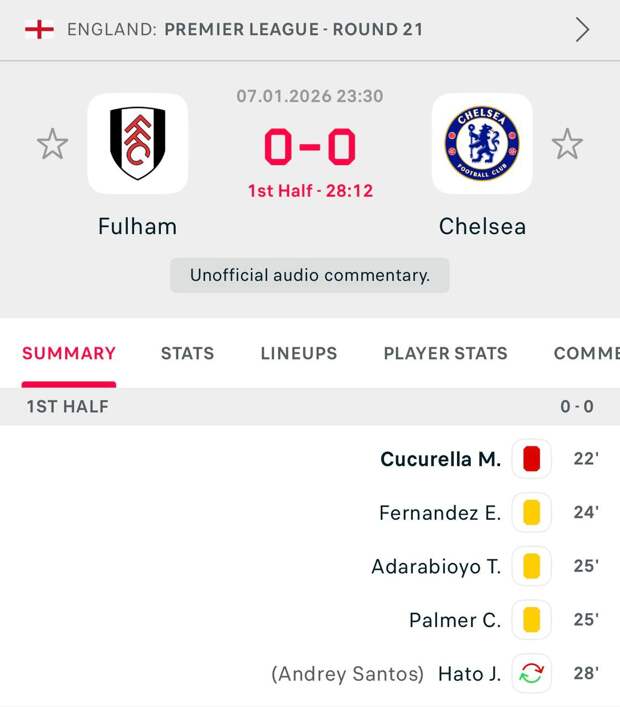Click the Unofficial audio commentary button
620x707 pixels.
(x=310, y=275)
